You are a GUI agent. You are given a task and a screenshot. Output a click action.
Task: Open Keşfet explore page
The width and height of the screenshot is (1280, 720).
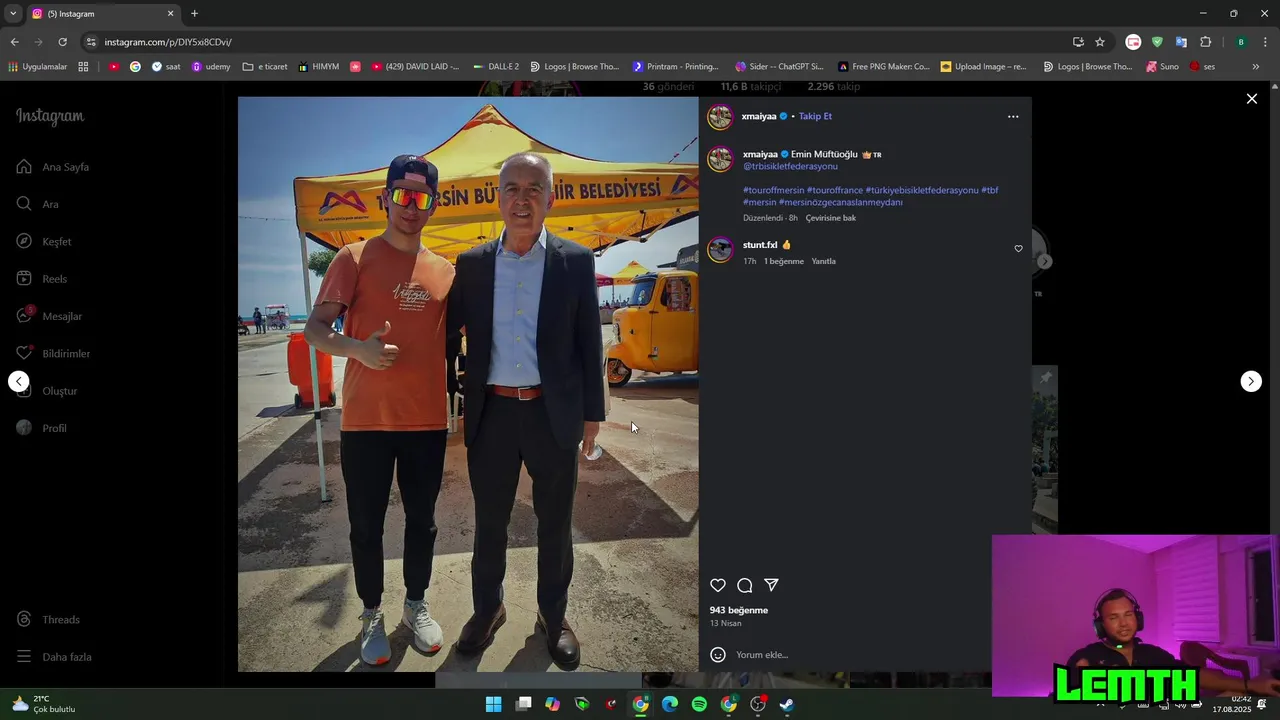click(x=44, y=241)
